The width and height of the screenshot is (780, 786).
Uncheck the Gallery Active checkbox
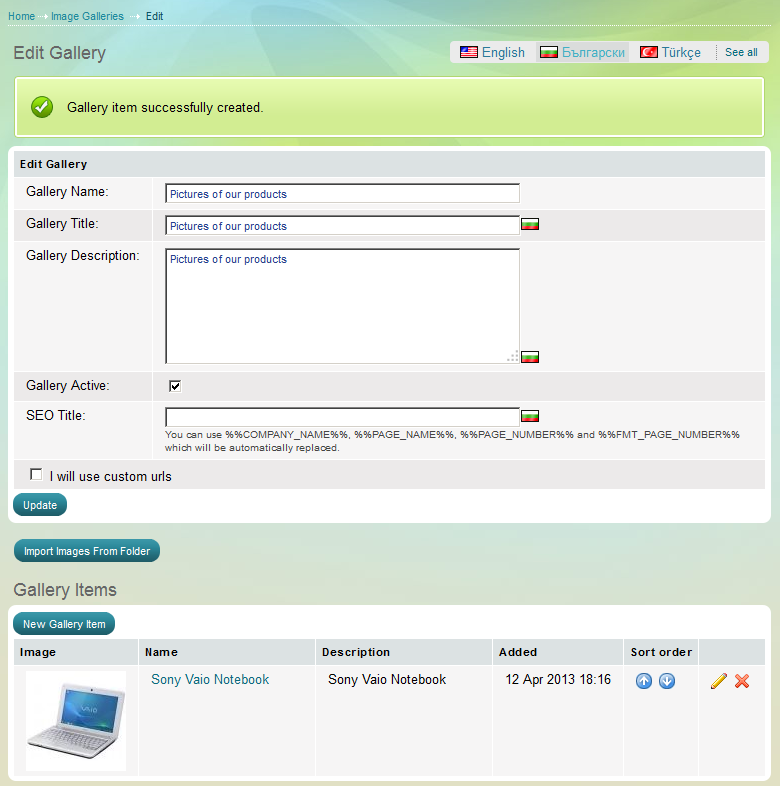click(x=175, y=386)
